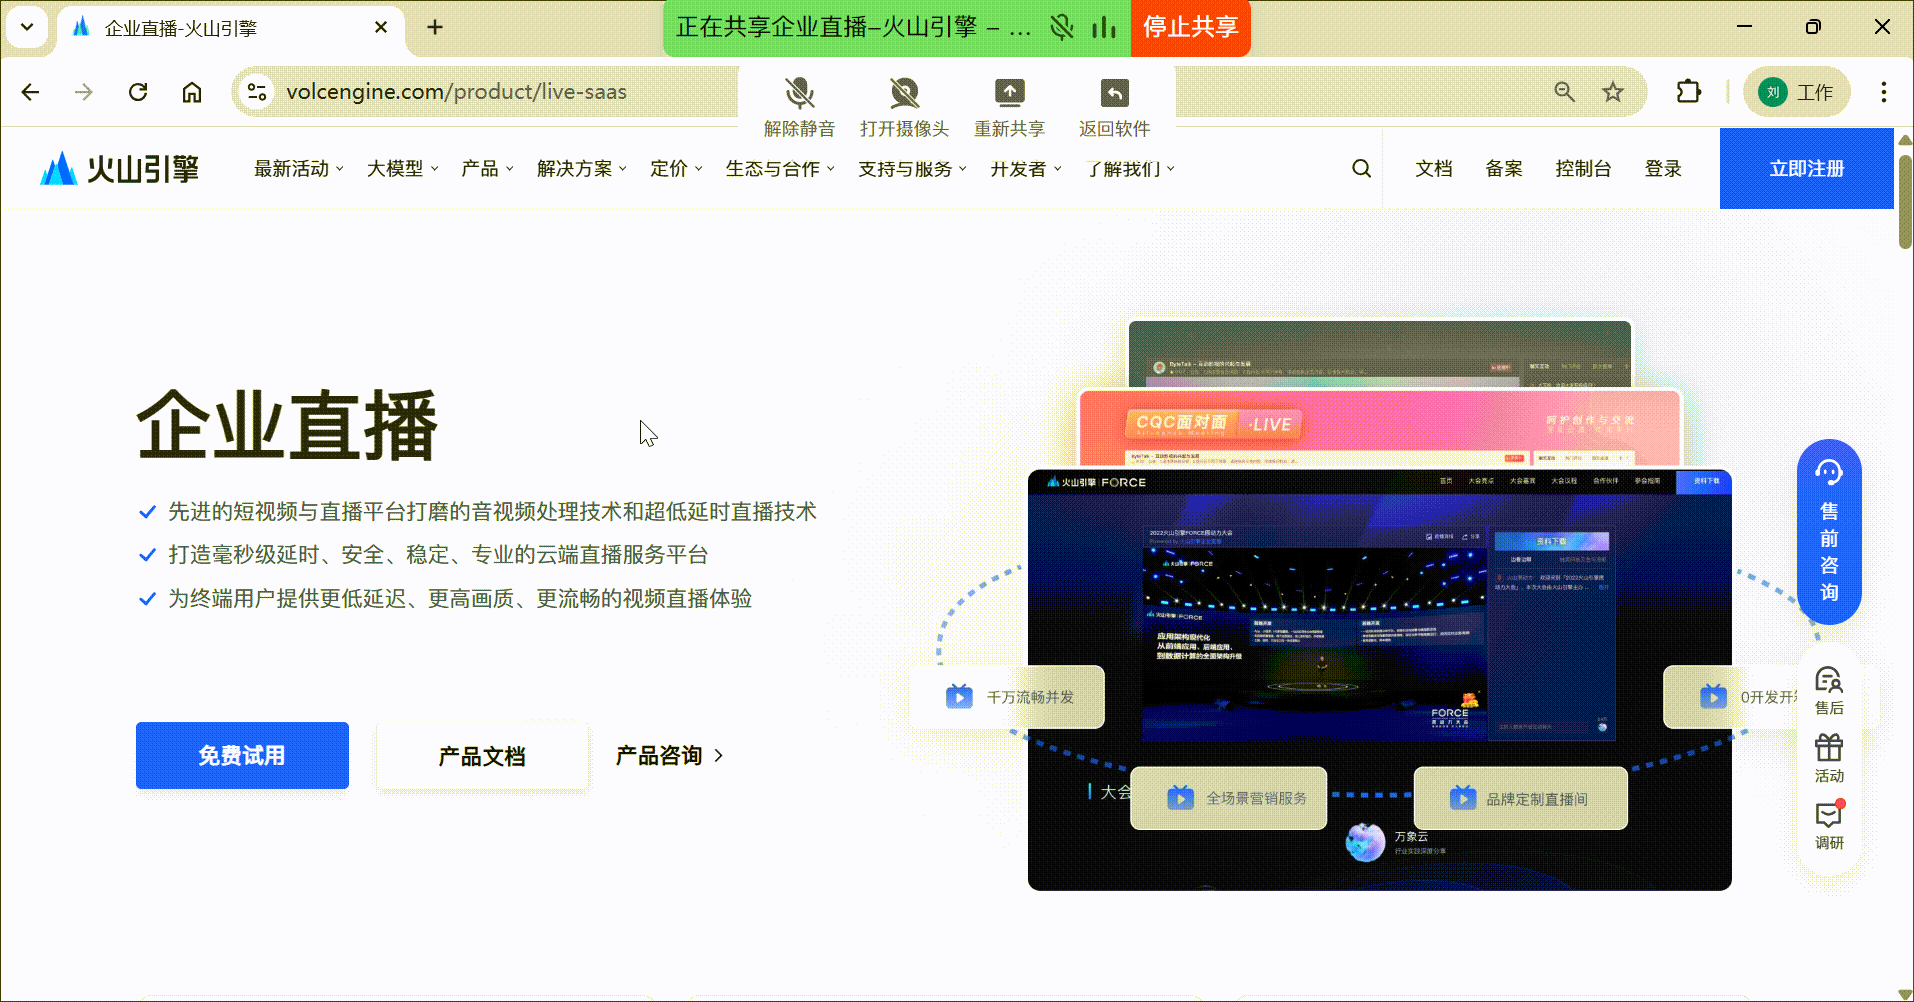Expand the 定价 menu
Viewport: 1914px width, 1002px height.
pos(676,169)
